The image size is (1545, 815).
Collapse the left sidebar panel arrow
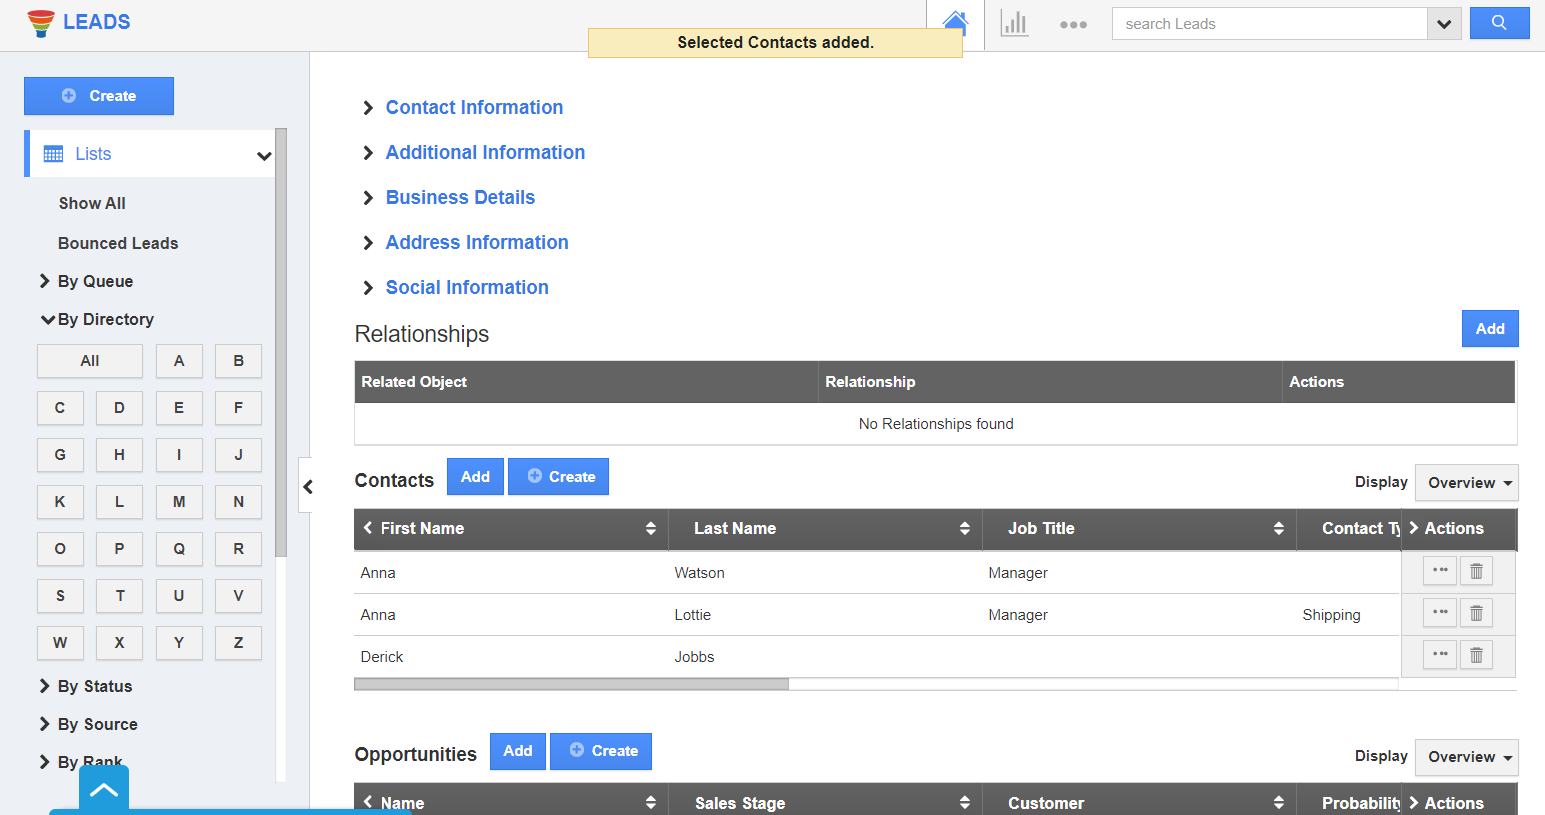coord(308,487)
